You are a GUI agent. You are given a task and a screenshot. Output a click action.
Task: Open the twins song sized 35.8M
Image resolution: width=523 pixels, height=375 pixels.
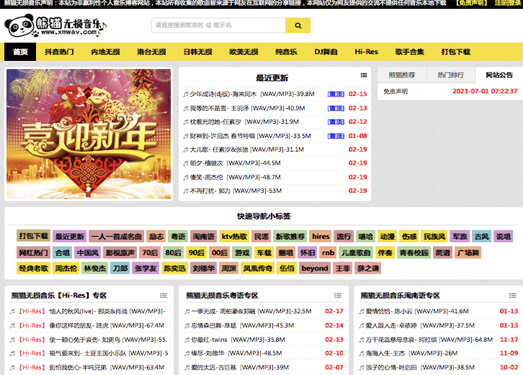238,340
